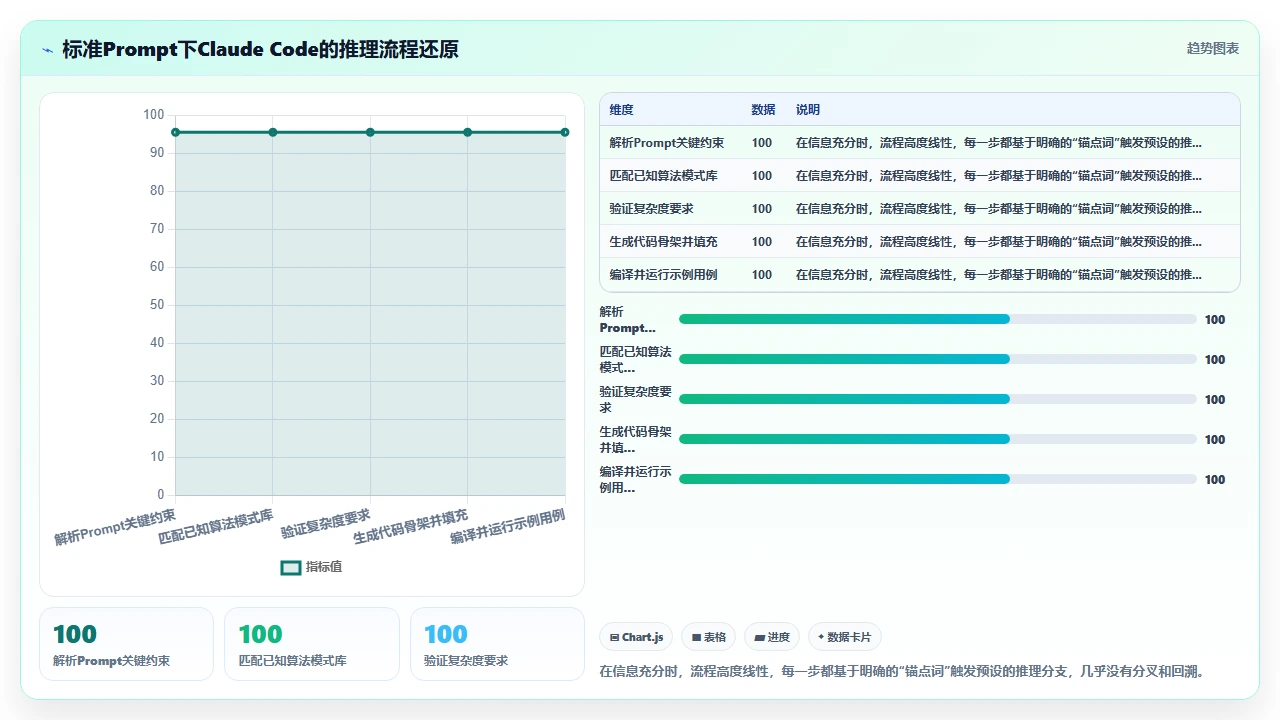Click the x-axis label 匹配已知算法模式库

click(216, 526)
